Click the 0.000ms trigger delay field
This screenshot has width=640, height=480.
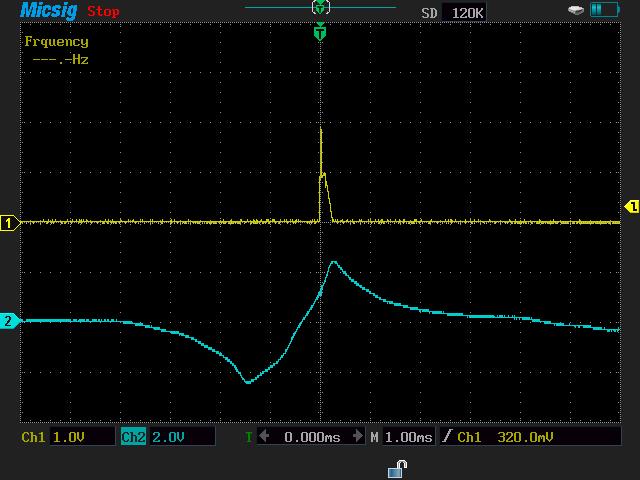312,437
